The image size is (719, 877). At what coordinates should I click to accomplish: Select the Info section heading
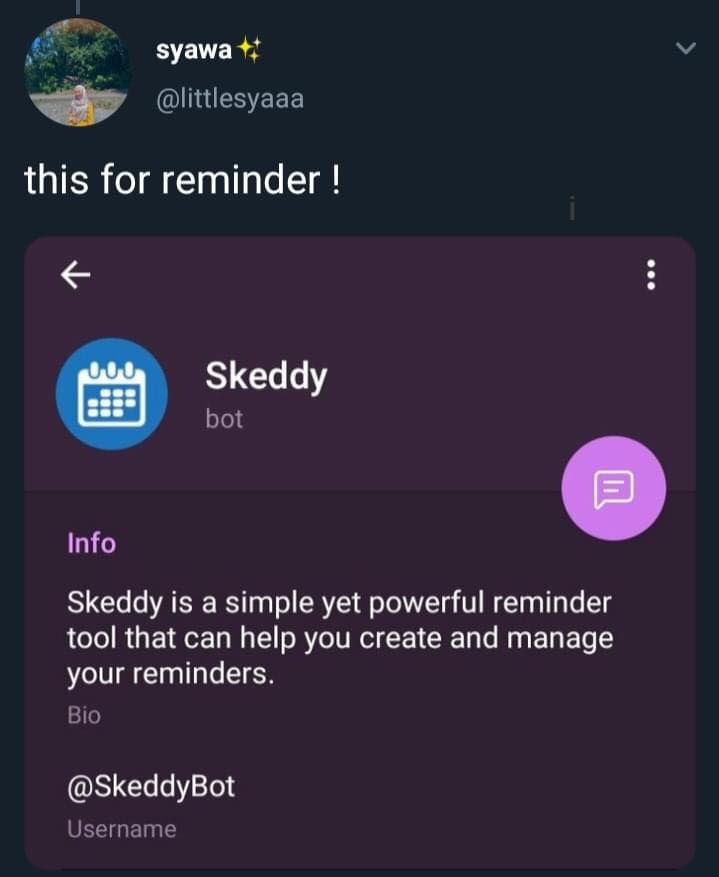point(91,543)
